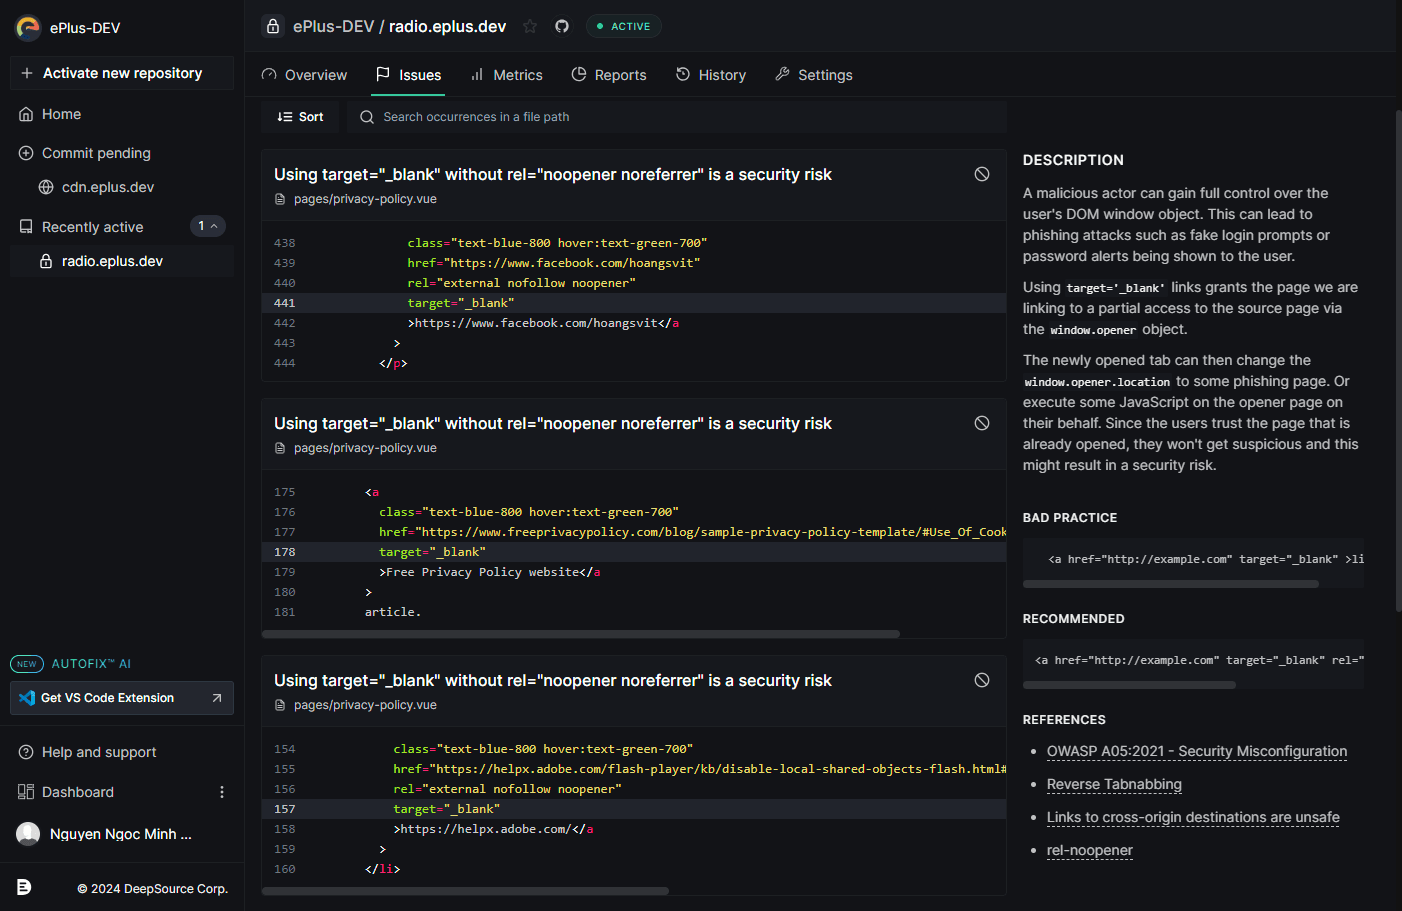Viewport: 1402px width, 911px height.
Task: Open the Overview tab
Action: click(304, 75)
